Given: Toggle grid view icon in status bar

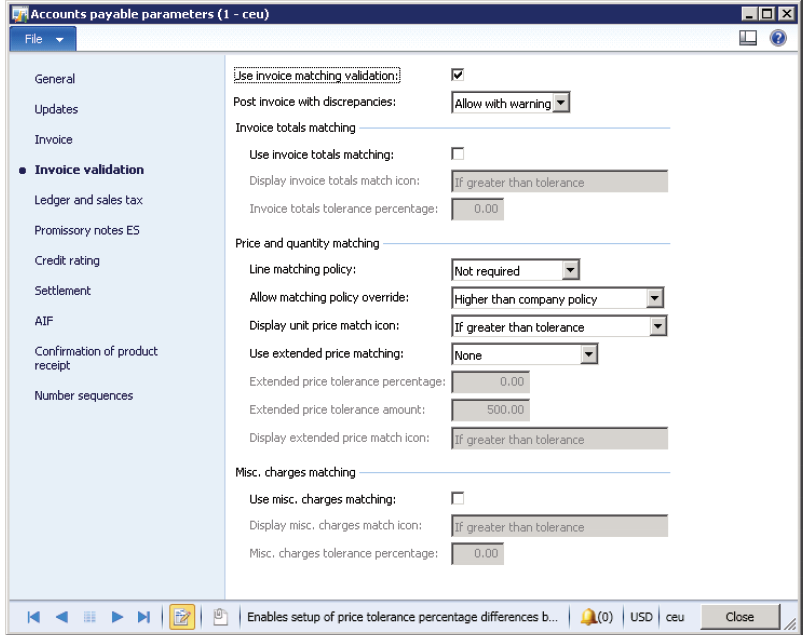Looking at the screenshot, I should [x=89, y=617].
